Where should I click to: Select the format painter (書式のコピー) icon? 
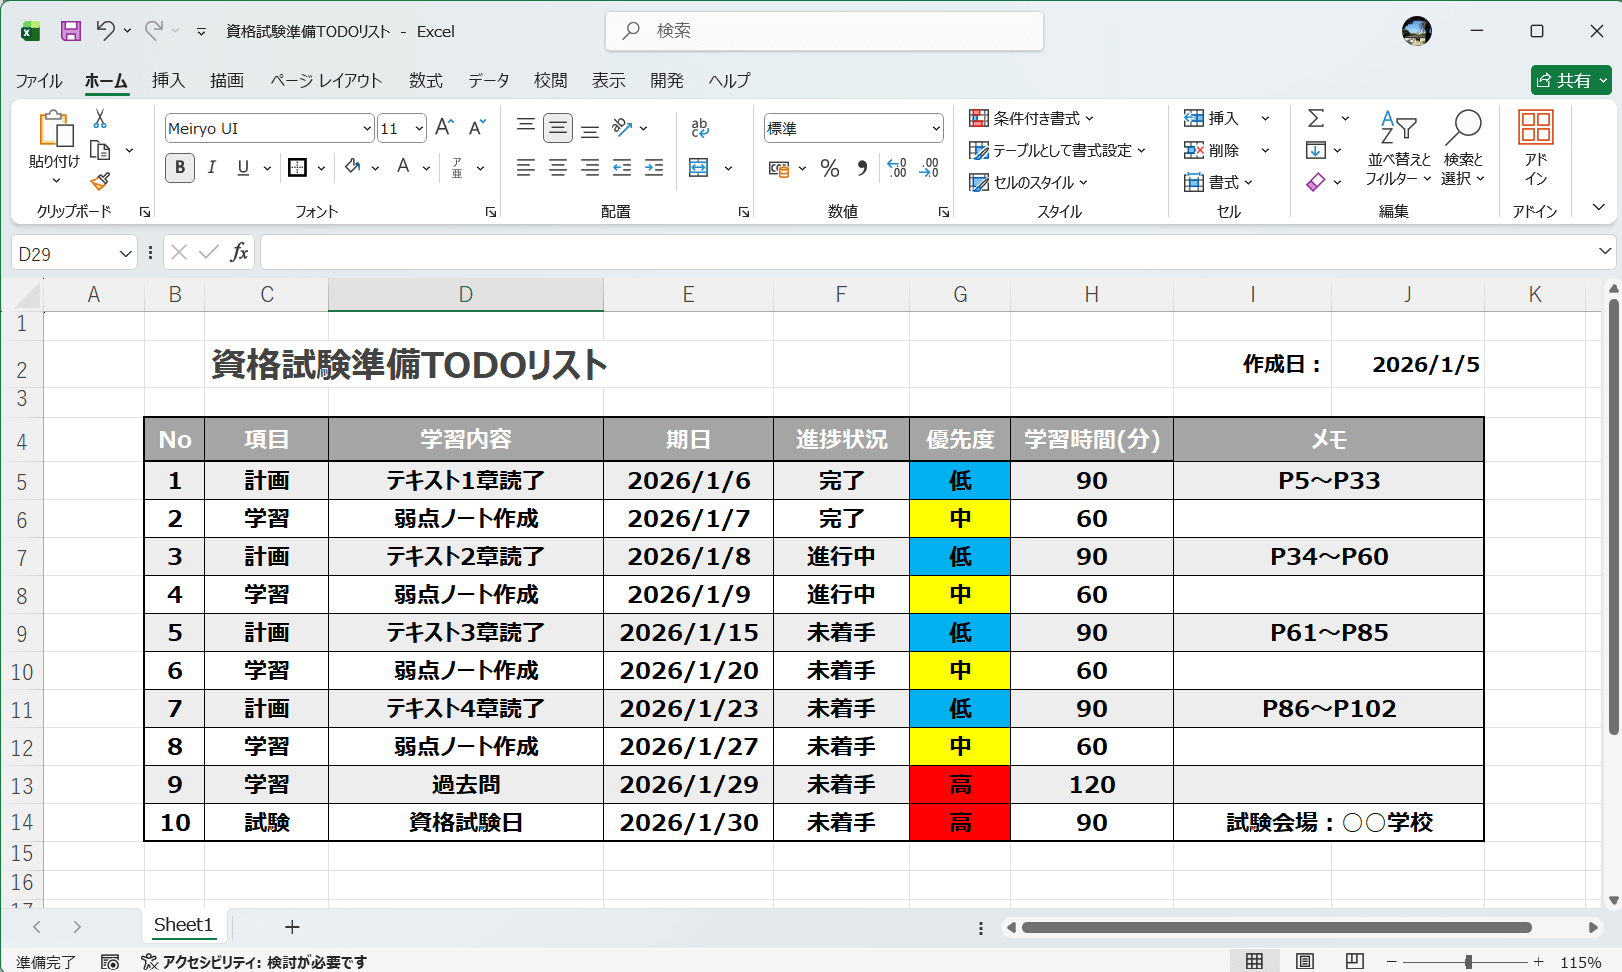[100, 182]
